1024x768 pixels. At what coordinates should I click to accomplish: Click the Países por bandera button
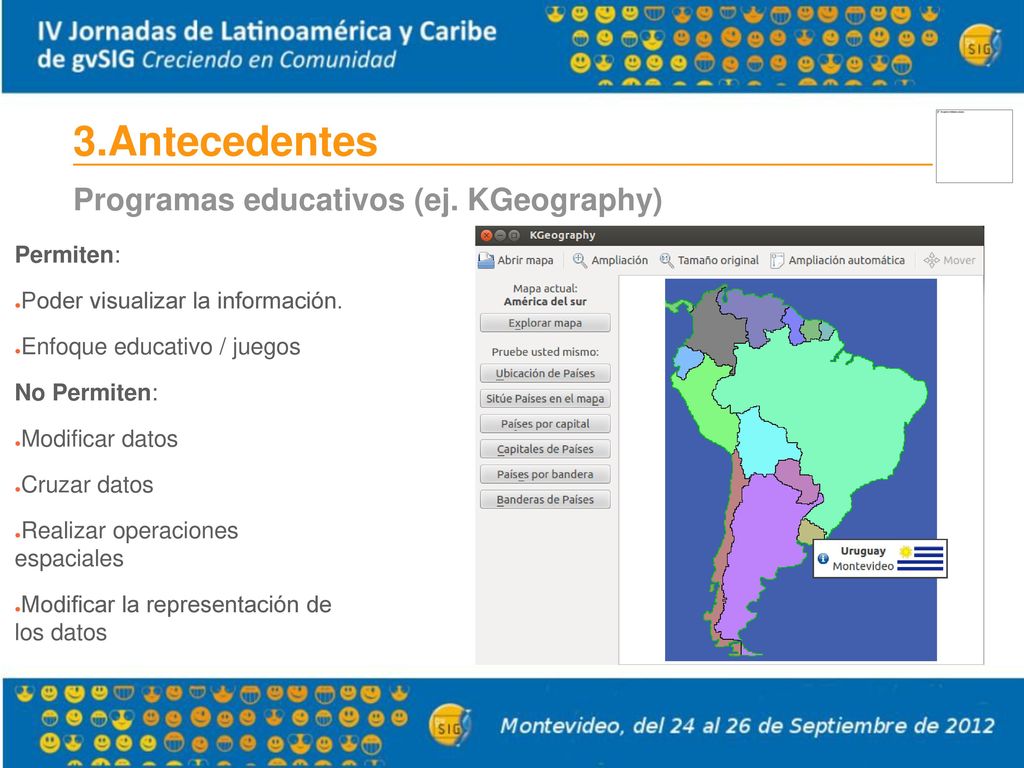tap(545, 474)
